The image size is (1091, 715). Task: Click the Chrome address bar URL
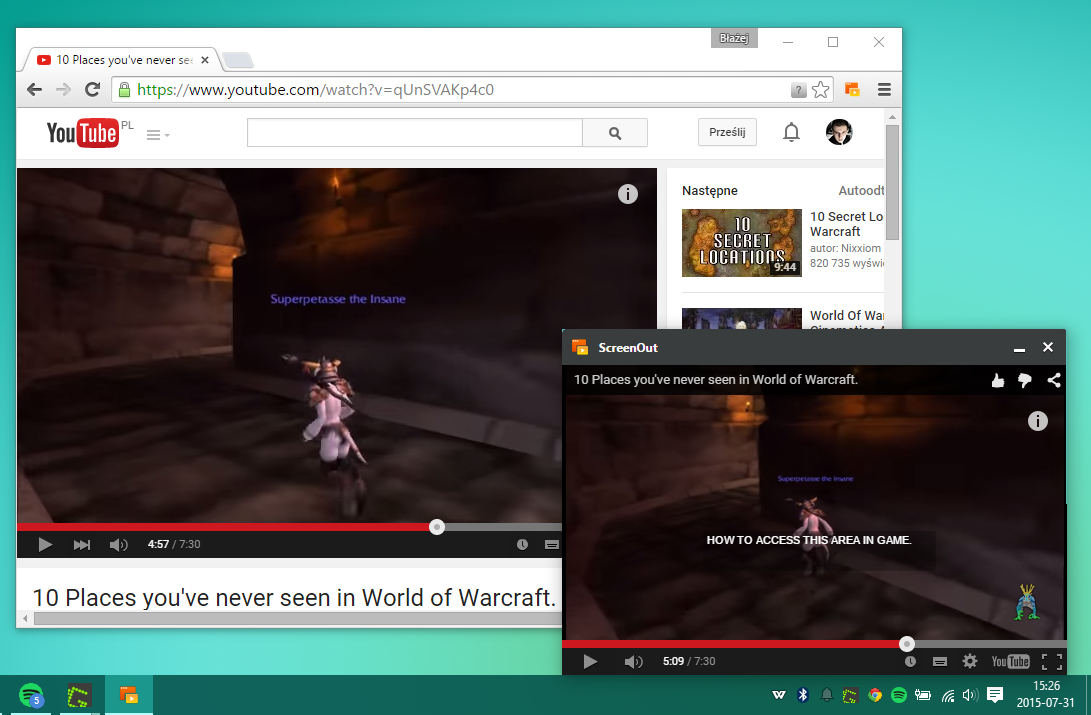pyautogui.click(x=315, y=90)
